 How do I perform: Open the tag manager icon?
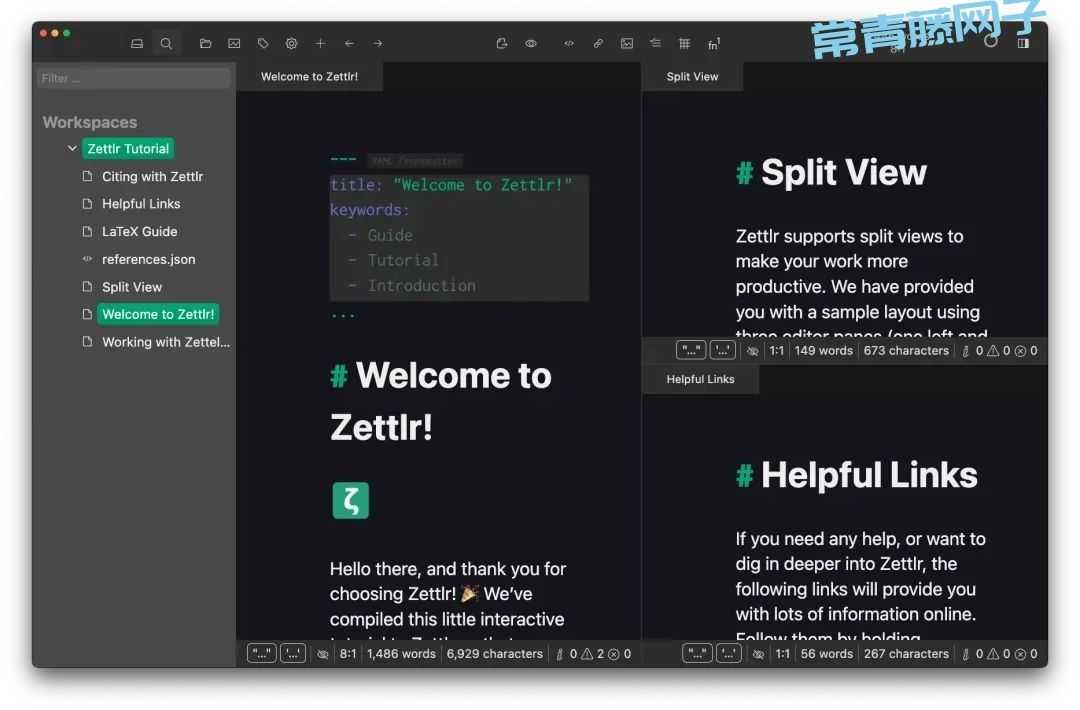pos(263,43)
